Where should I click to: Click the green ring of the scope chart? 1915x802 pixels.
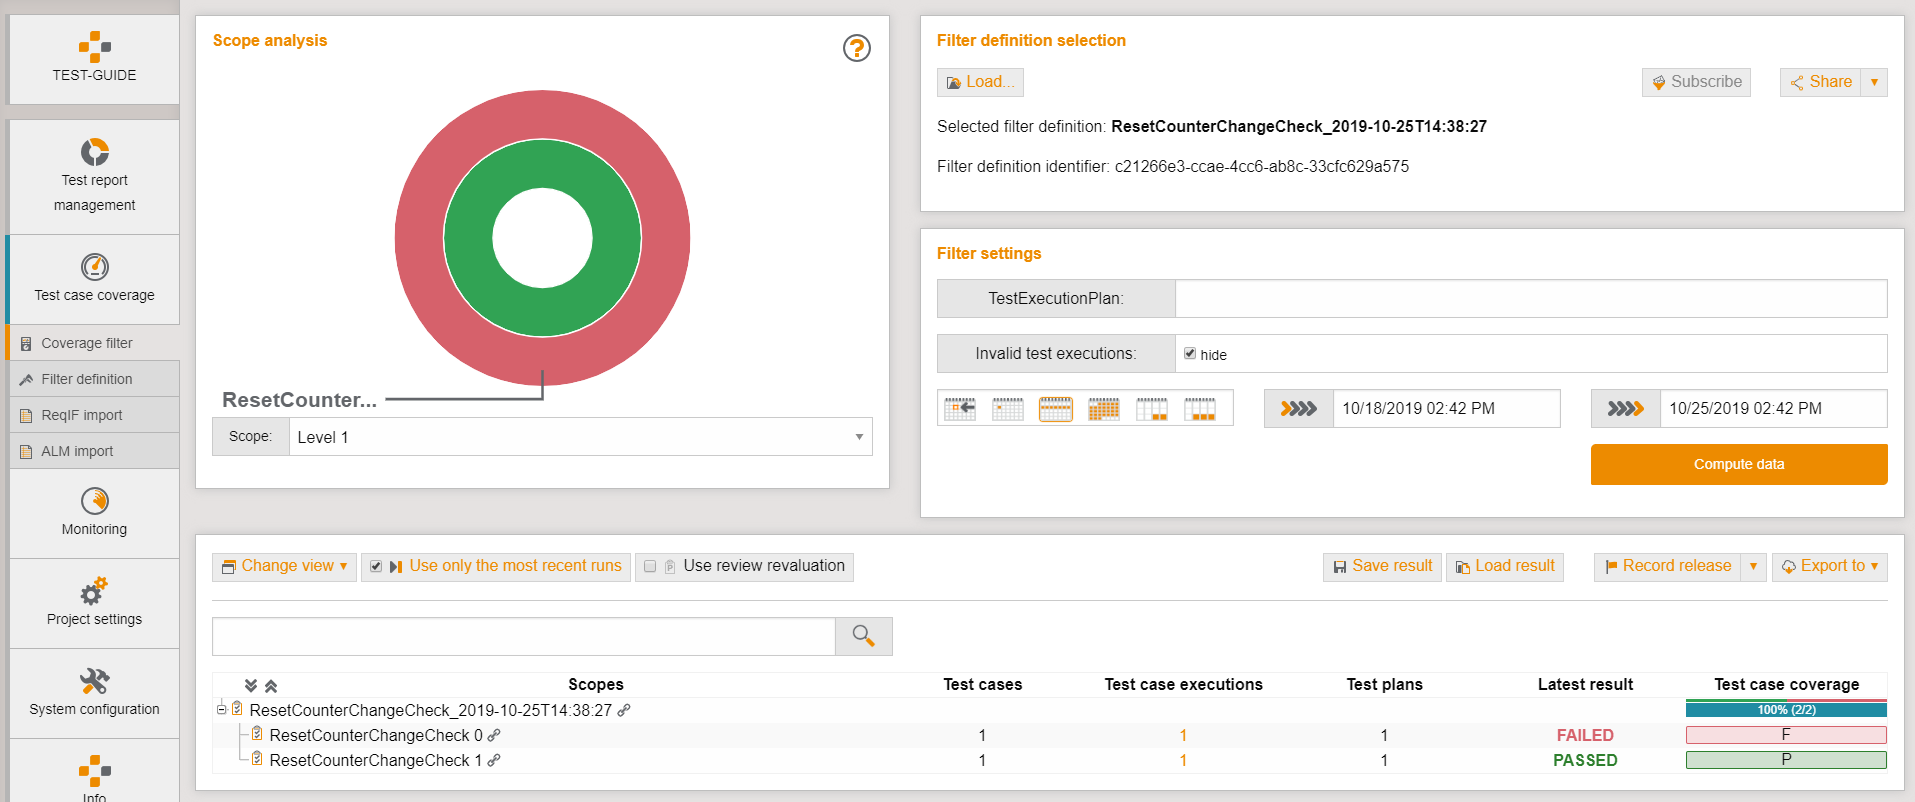468,238
